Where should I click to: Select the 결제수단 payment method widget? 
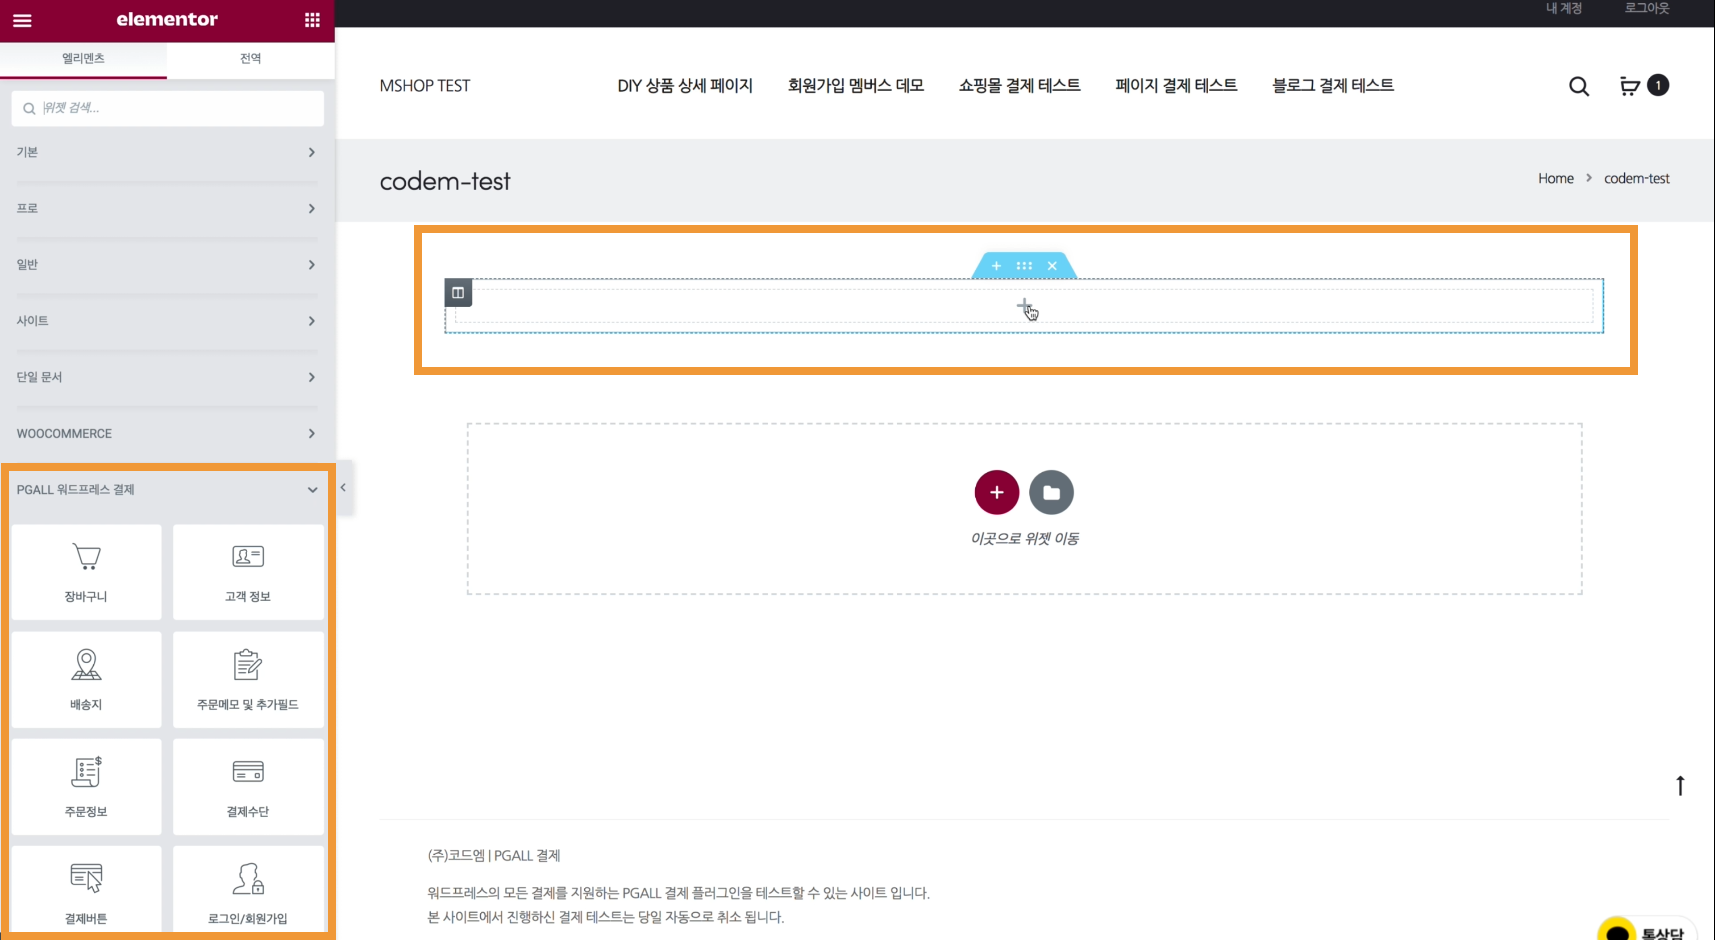[x=248, y=786]
